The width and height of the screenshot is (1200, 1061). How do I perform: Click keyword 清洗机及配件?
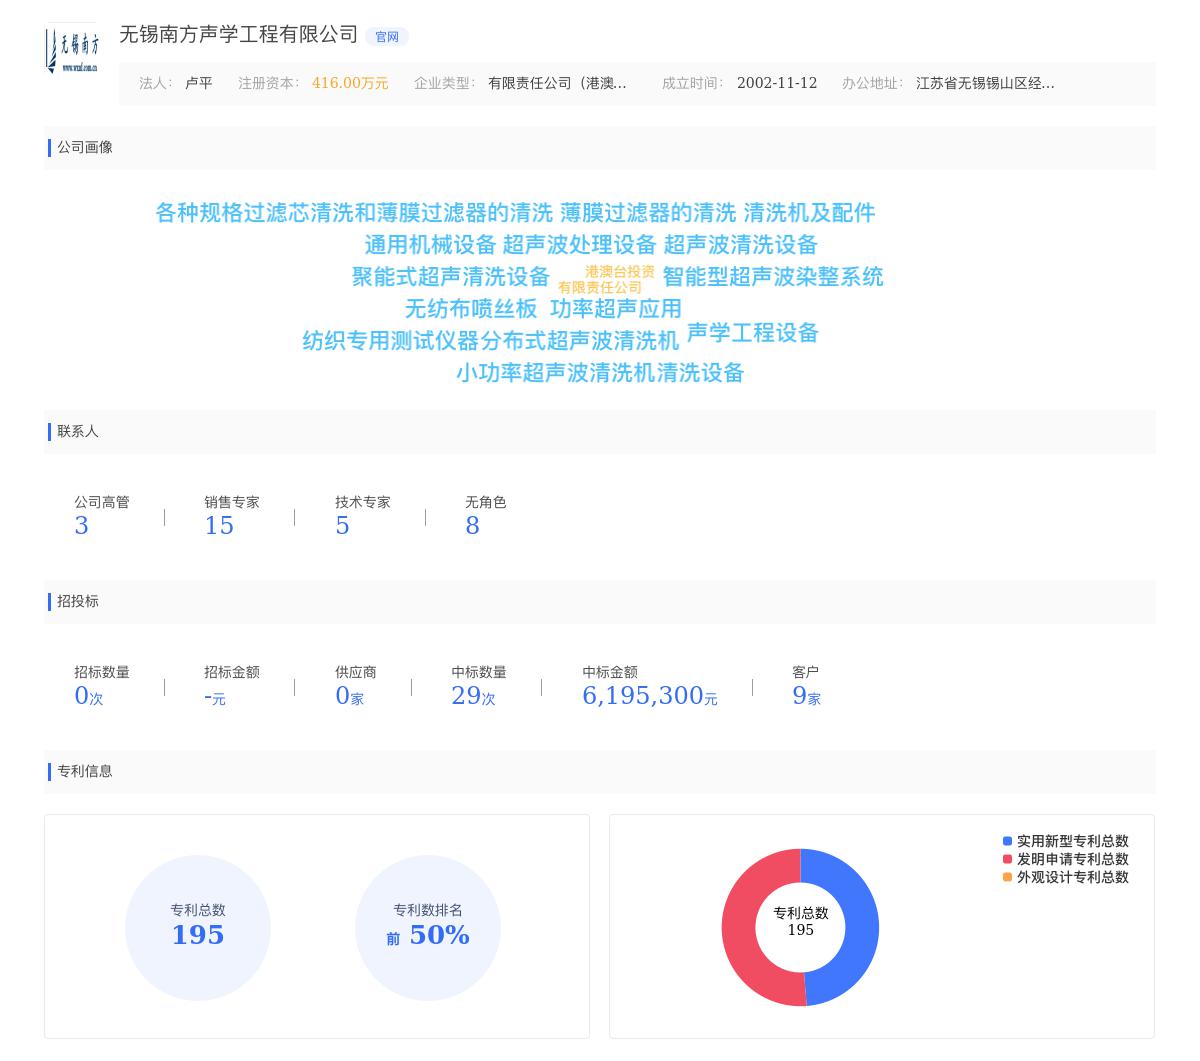pyautogui.click(x=809, y=213)
